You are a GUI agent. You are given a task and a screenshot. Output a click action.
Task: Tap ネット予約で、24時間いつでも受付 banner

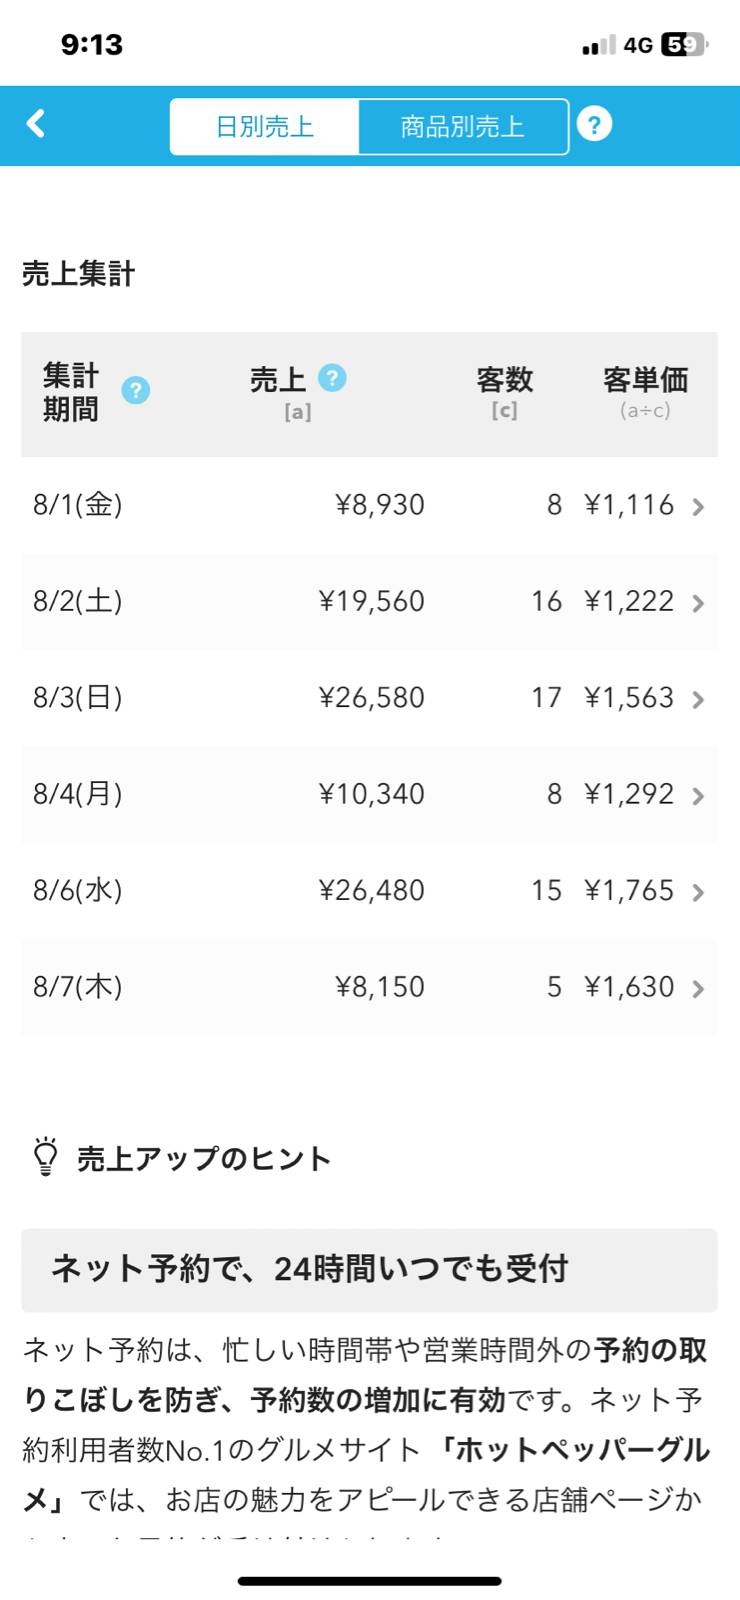369,1269
